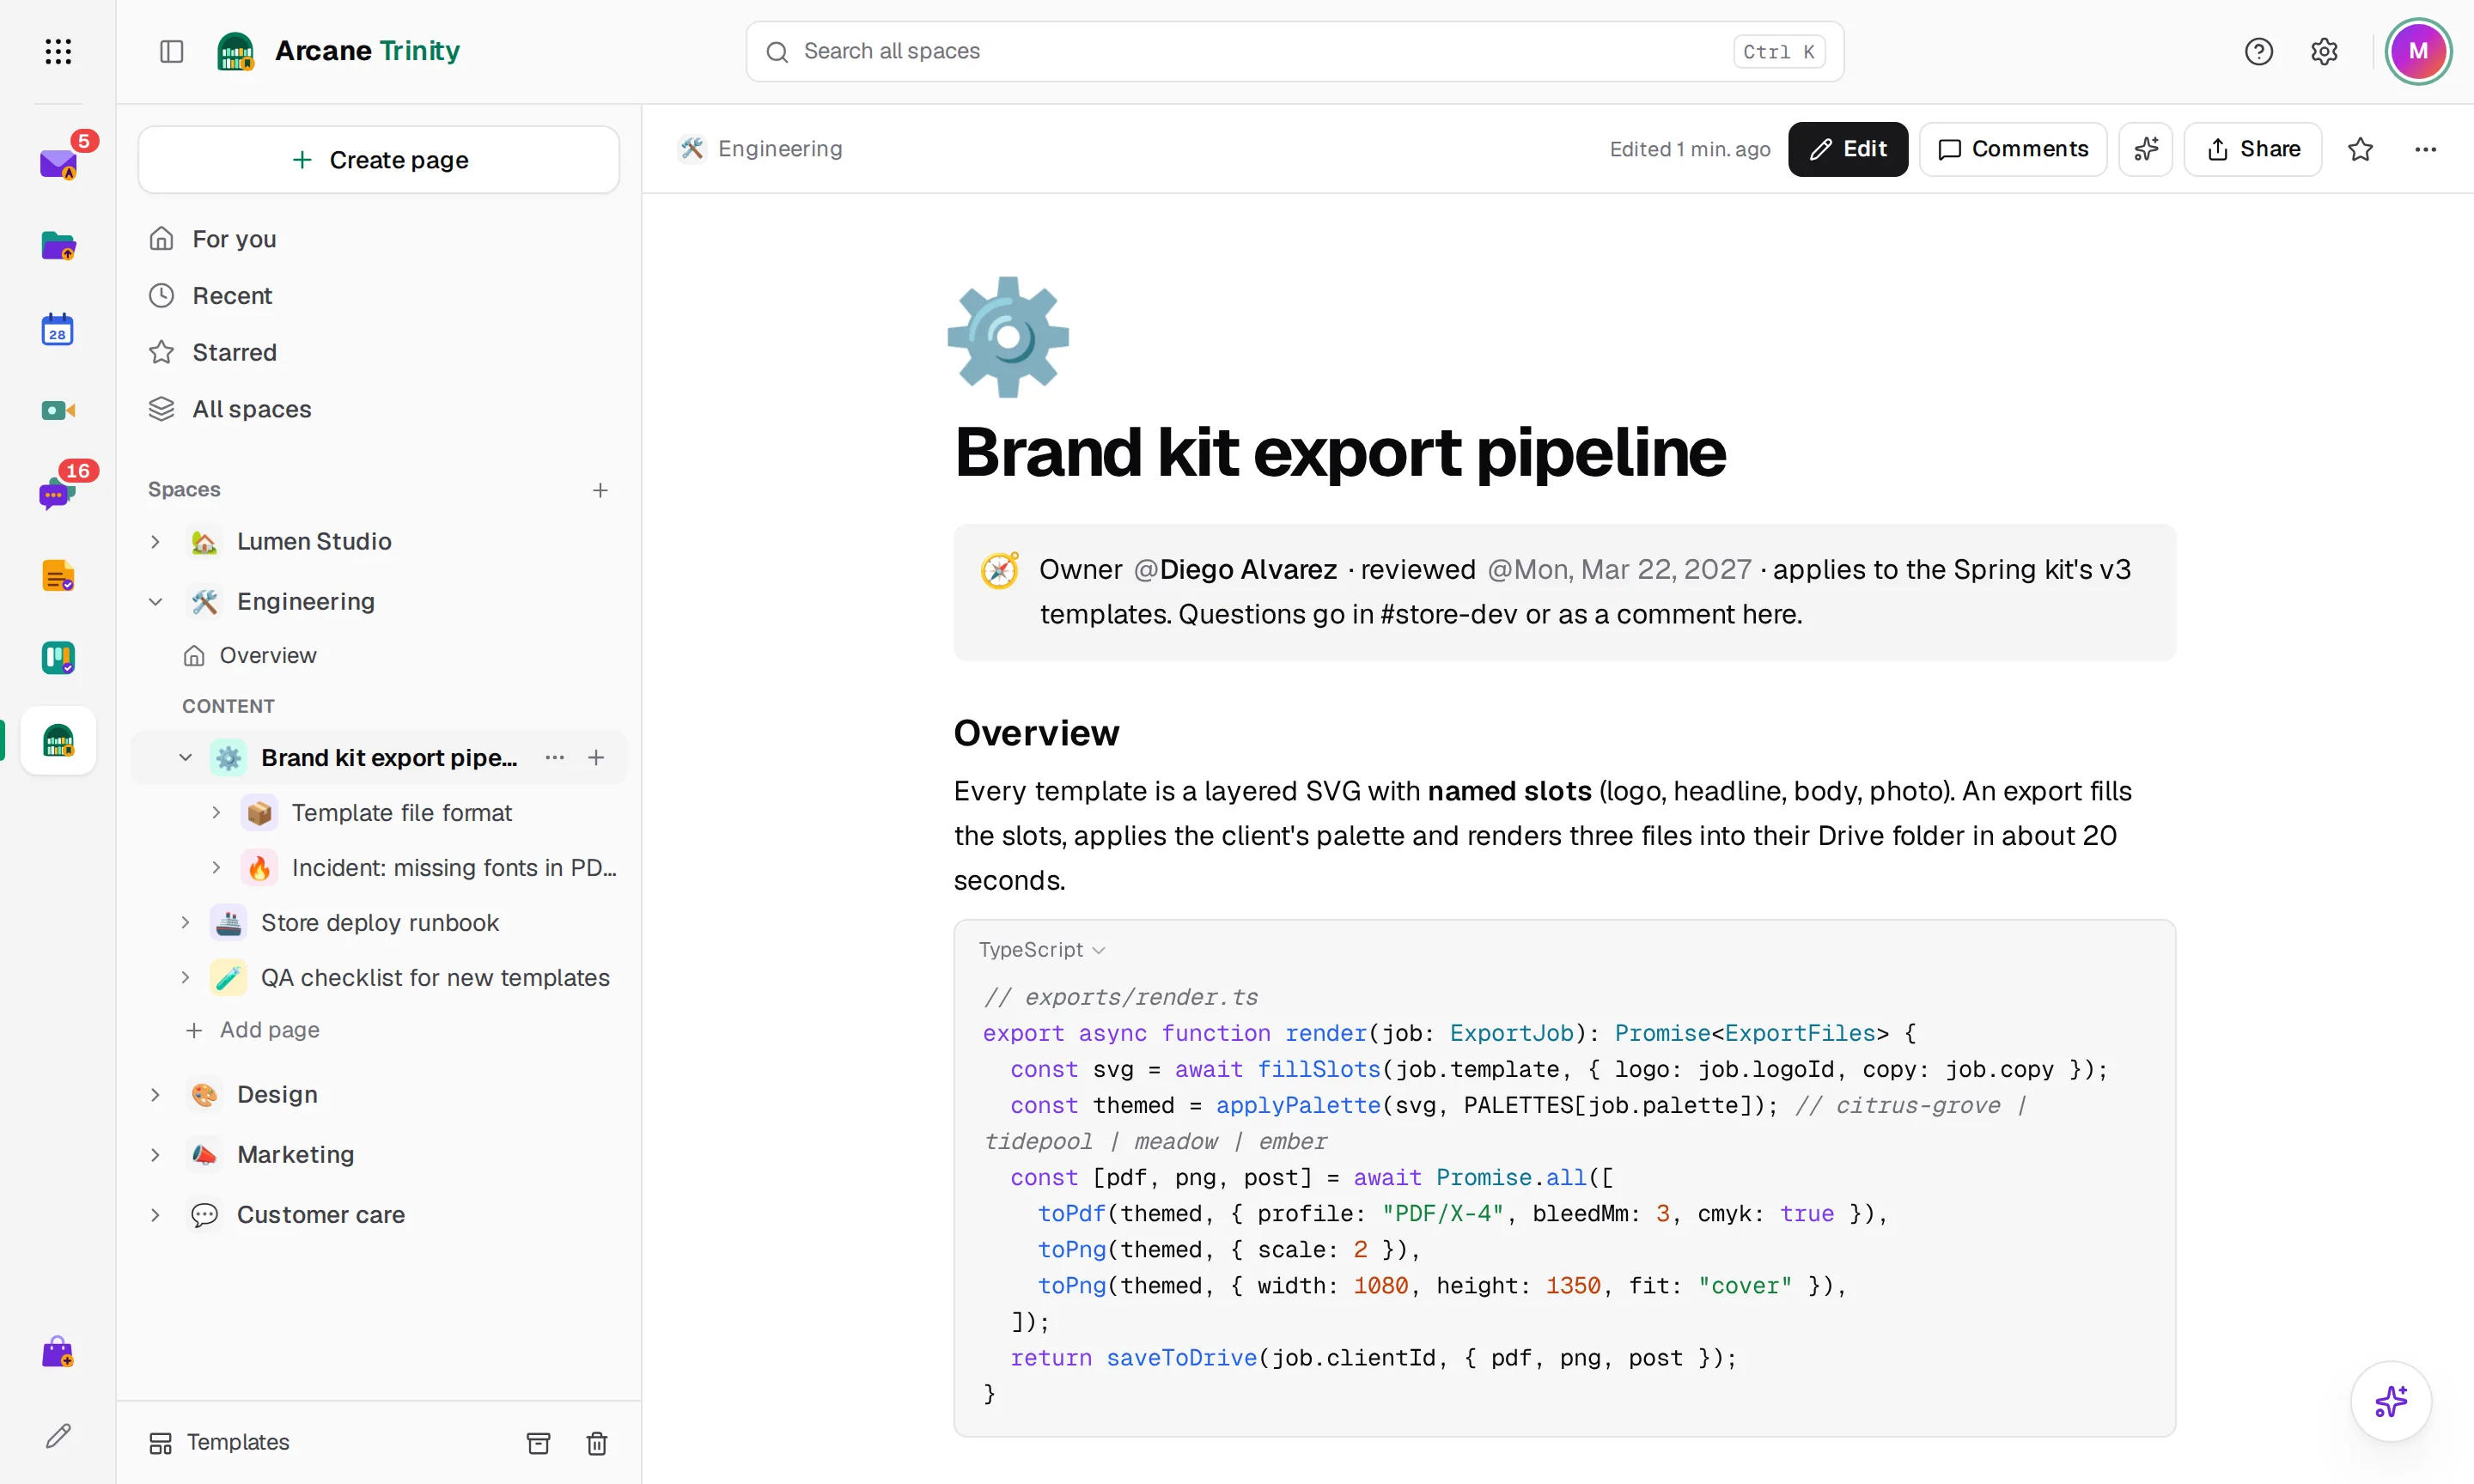2474x1484 pixels.
Task: Click Add page under Engineering content
Action: [252, 1030]
